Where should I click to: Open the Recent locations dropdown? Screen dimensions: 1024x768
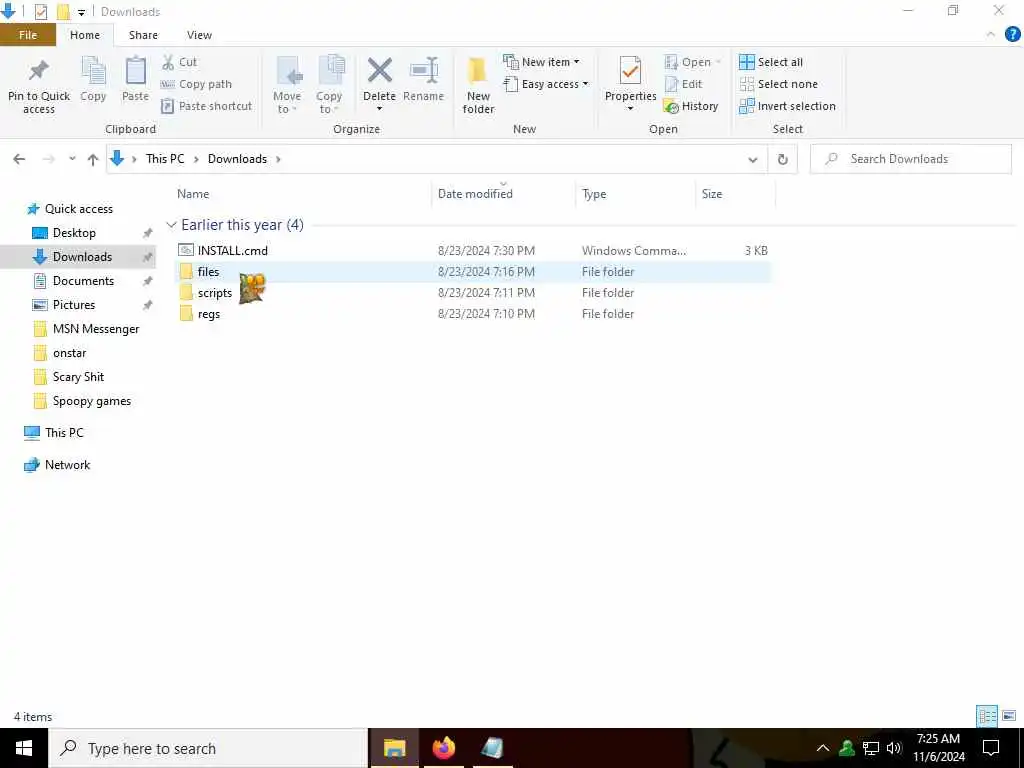point(72,159)
